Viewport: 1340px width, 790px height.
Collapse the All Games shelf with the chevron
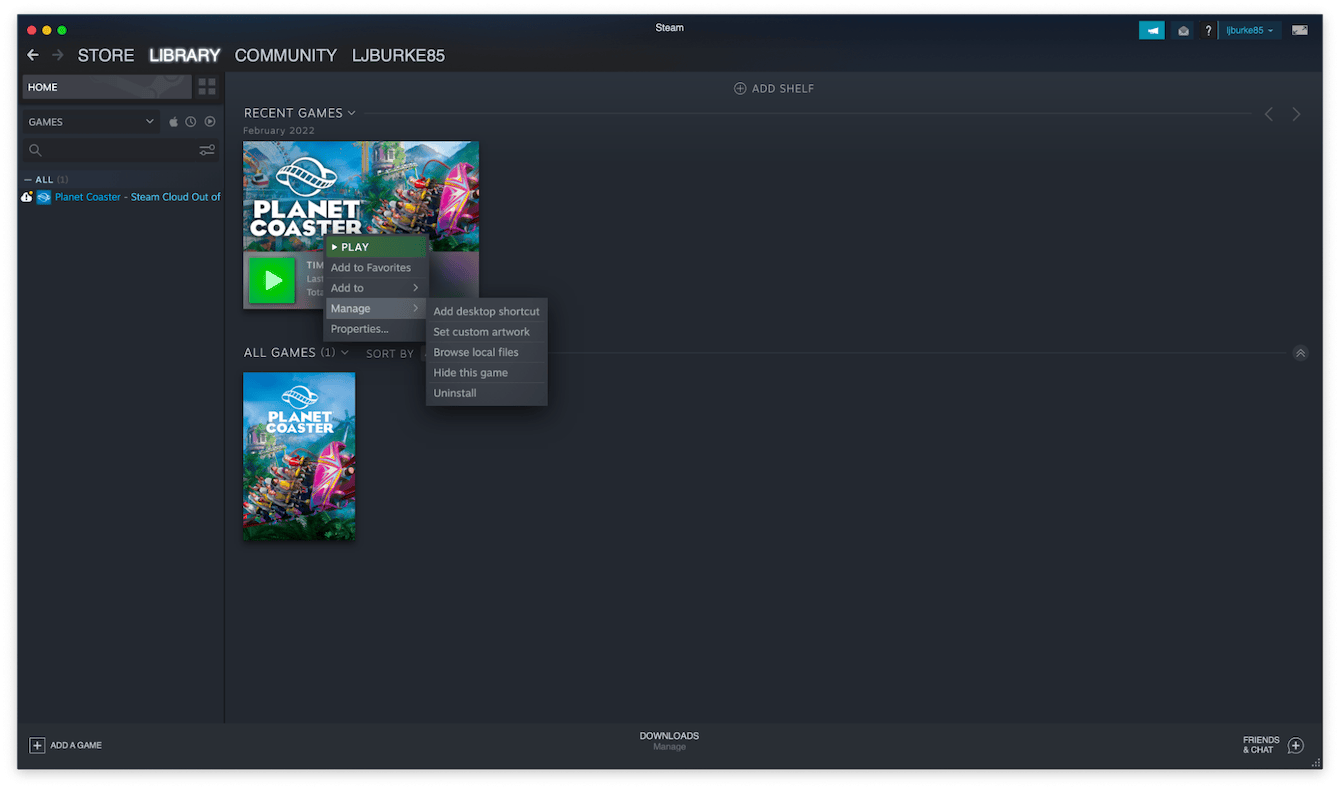(1300, 352)
